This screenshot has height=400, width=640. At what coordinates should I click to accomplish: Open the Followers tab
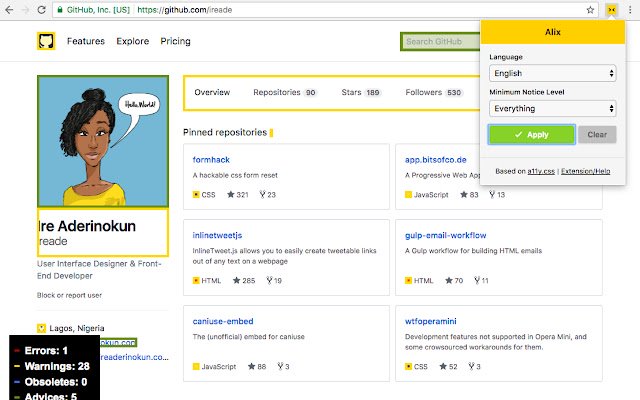pos(434,92)
